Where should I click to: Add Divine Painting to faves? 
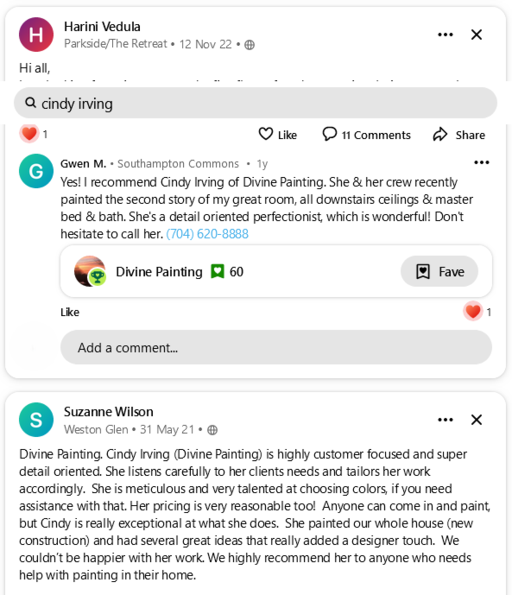(439, 271)
